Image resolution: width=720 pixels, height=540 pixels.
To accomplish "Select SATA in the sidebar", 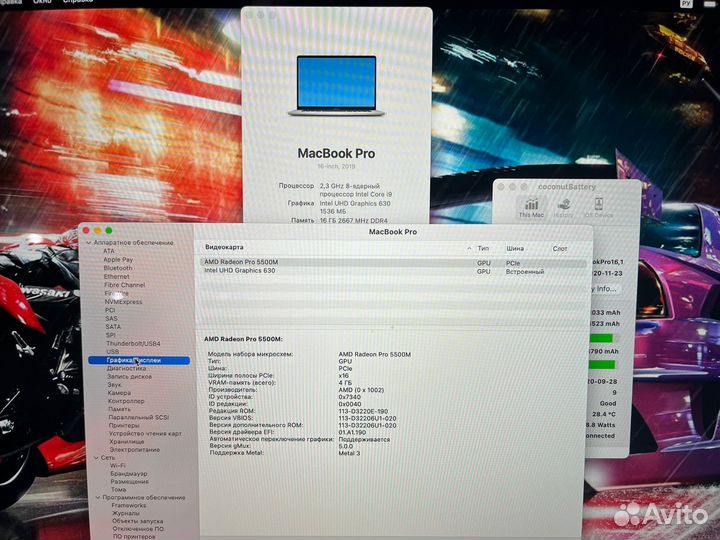I will click(x=113, y=327).
